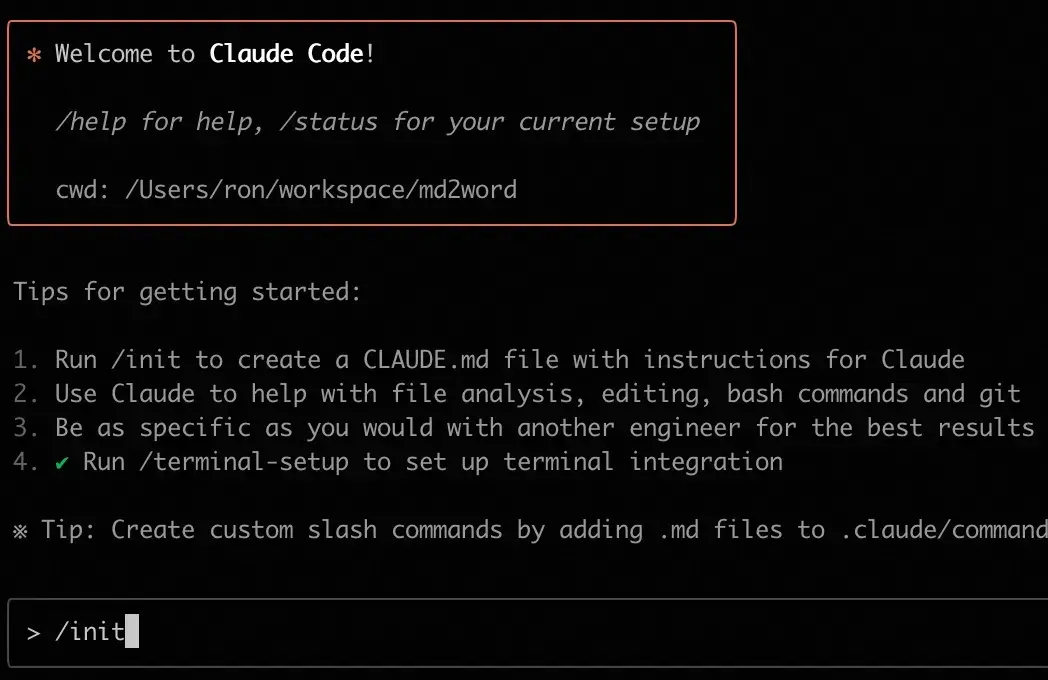
Task: Click tip 3 about being specific
Action: click(x=544, y=428)
